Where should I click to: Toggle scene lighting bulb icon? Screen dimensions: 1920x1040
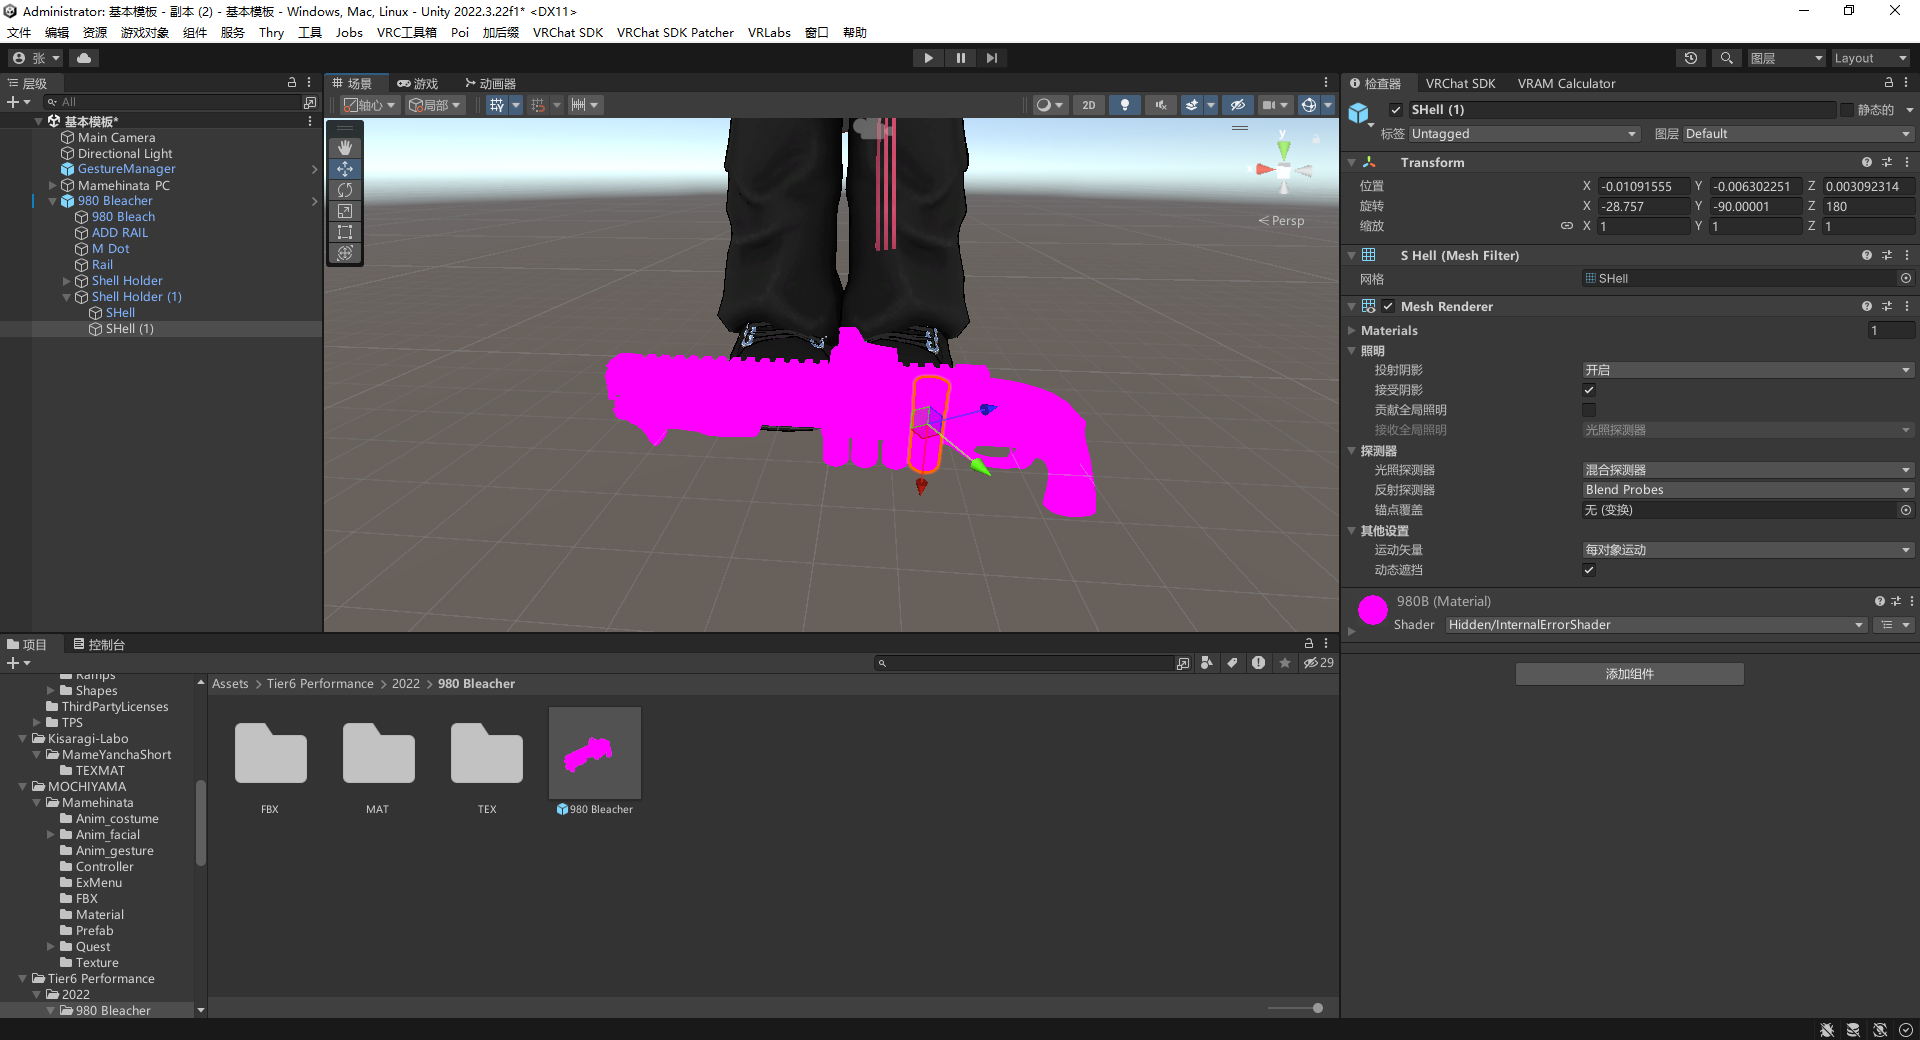pyautogui.click(x=1125, y=105)
